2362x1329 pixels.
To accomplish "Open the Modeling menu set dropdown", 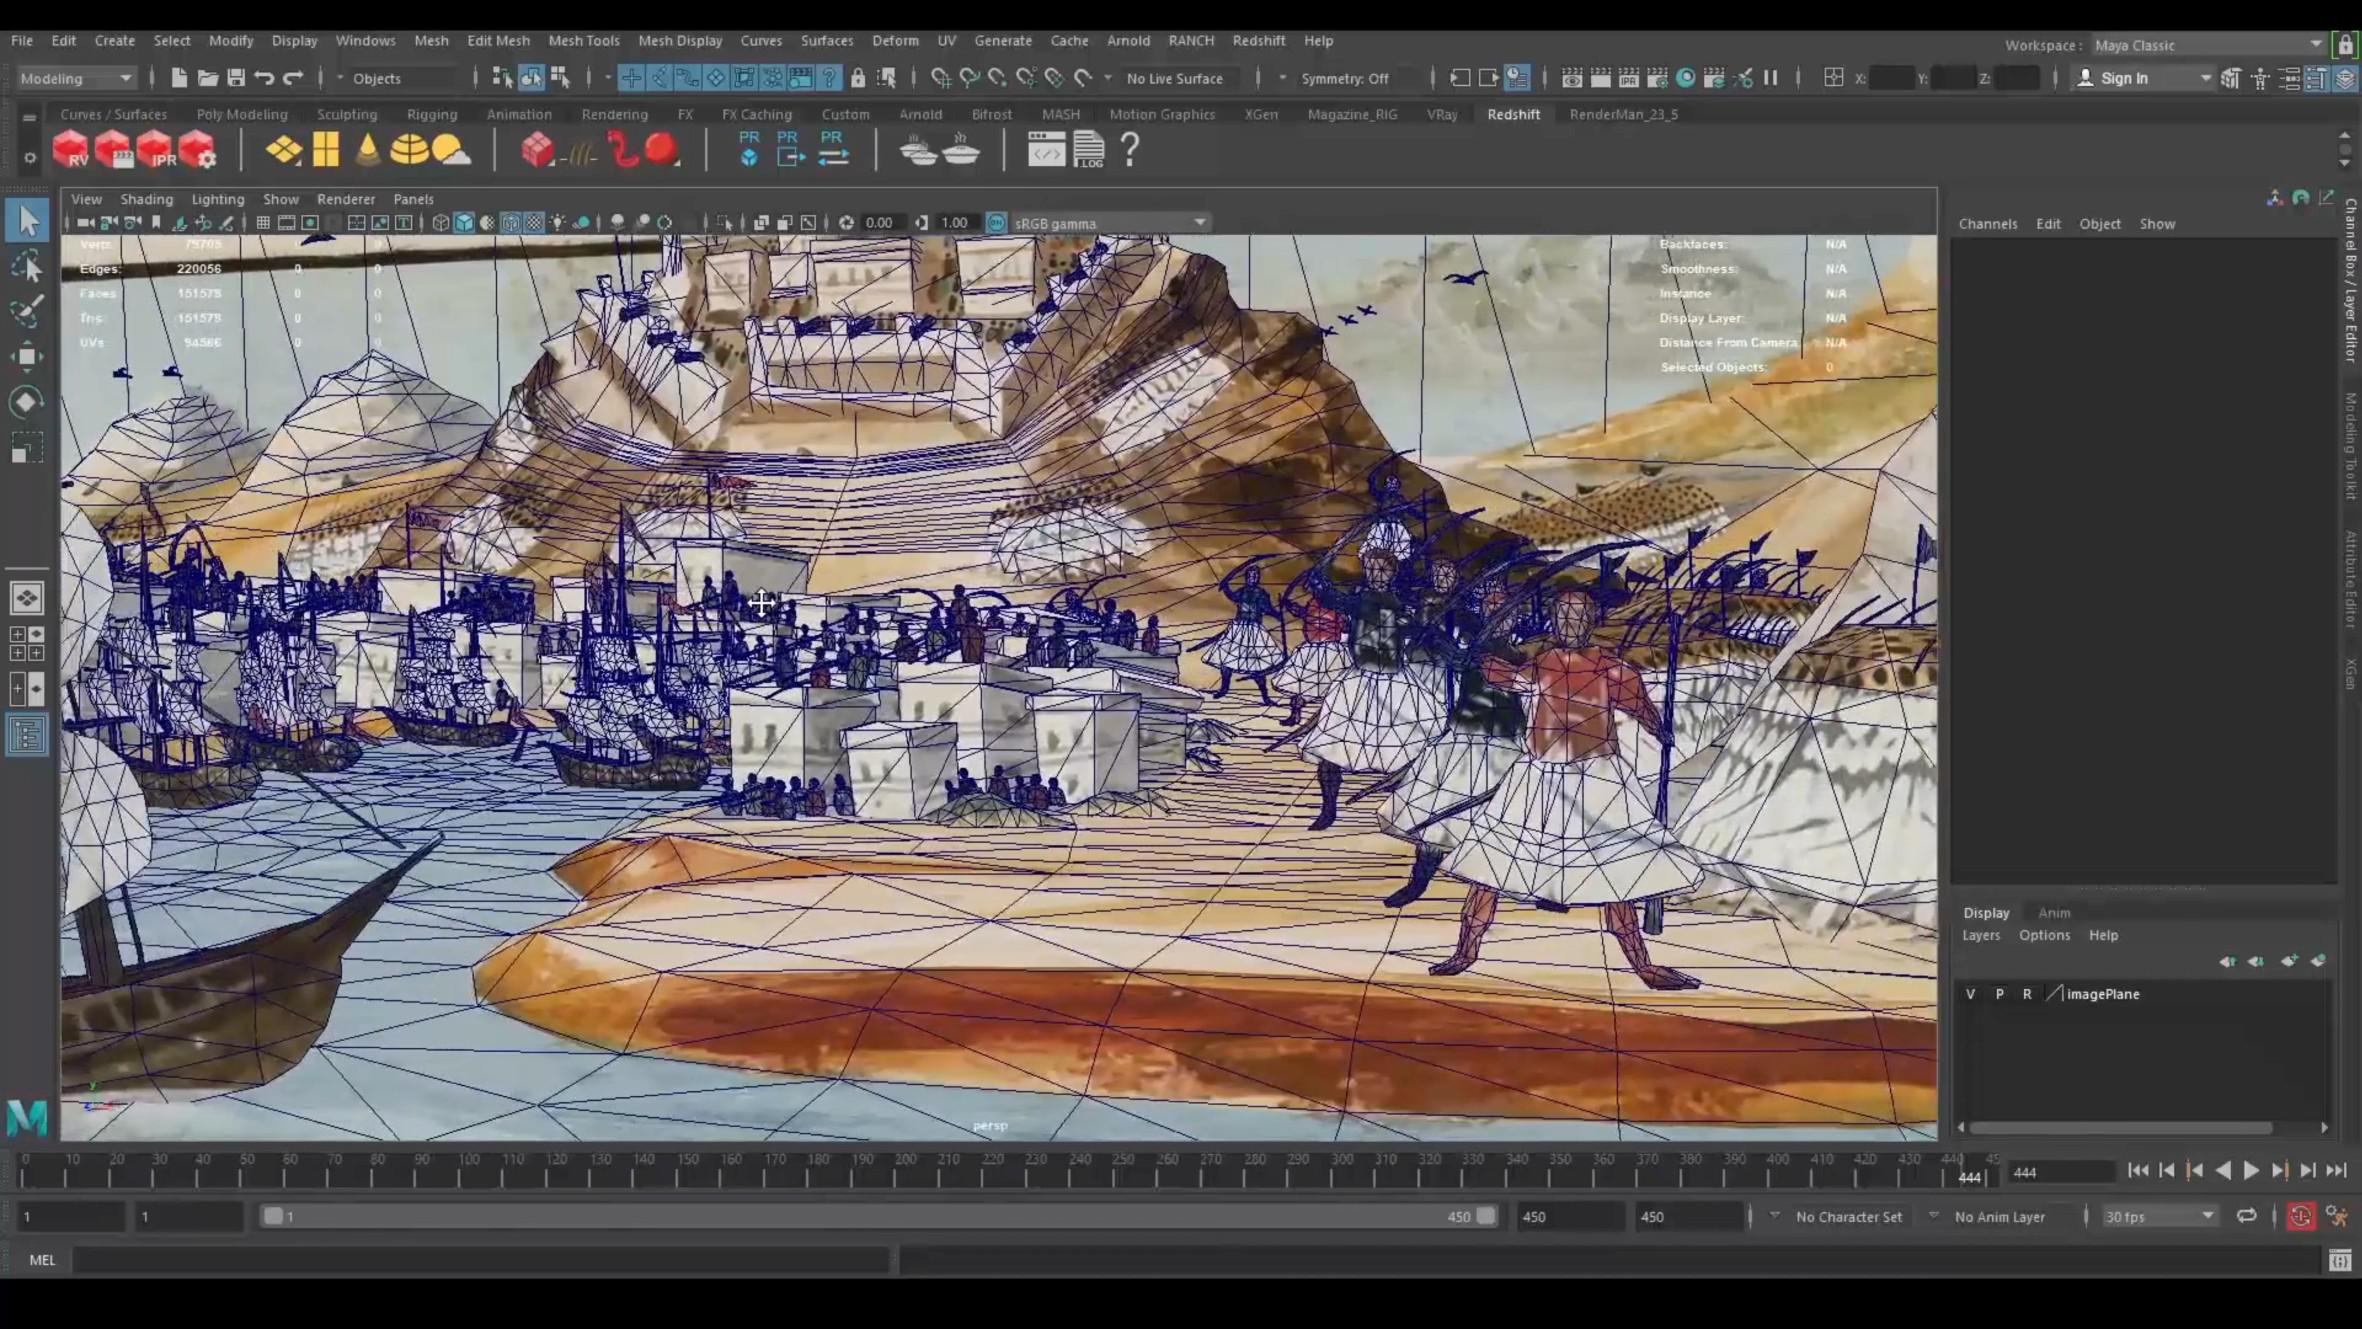I will [x=76, y=78].
